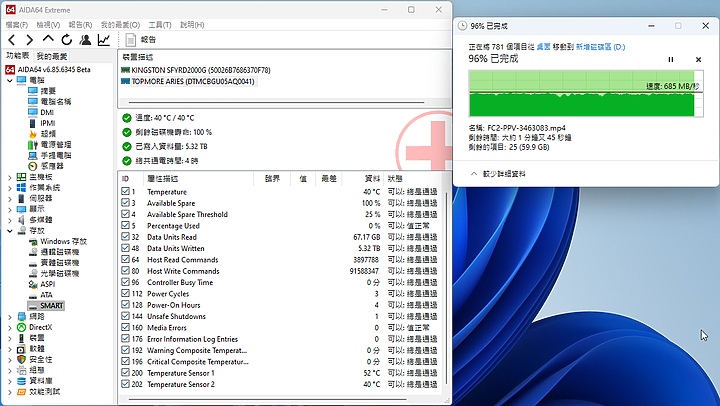Open the 新增磁碟區 (D:) destination link
Screen dimensions: 720x406
[x=600, y=47]
